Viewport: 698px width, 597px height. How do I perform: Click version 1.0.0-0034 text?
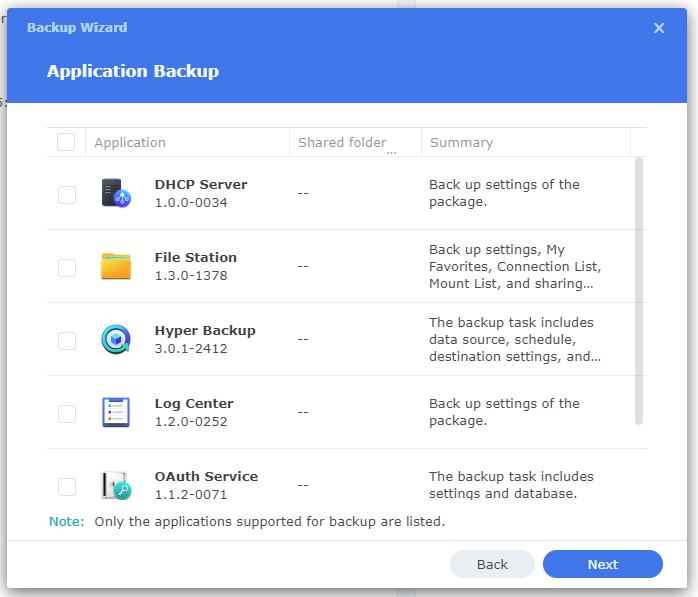click(x=191, y=203)
